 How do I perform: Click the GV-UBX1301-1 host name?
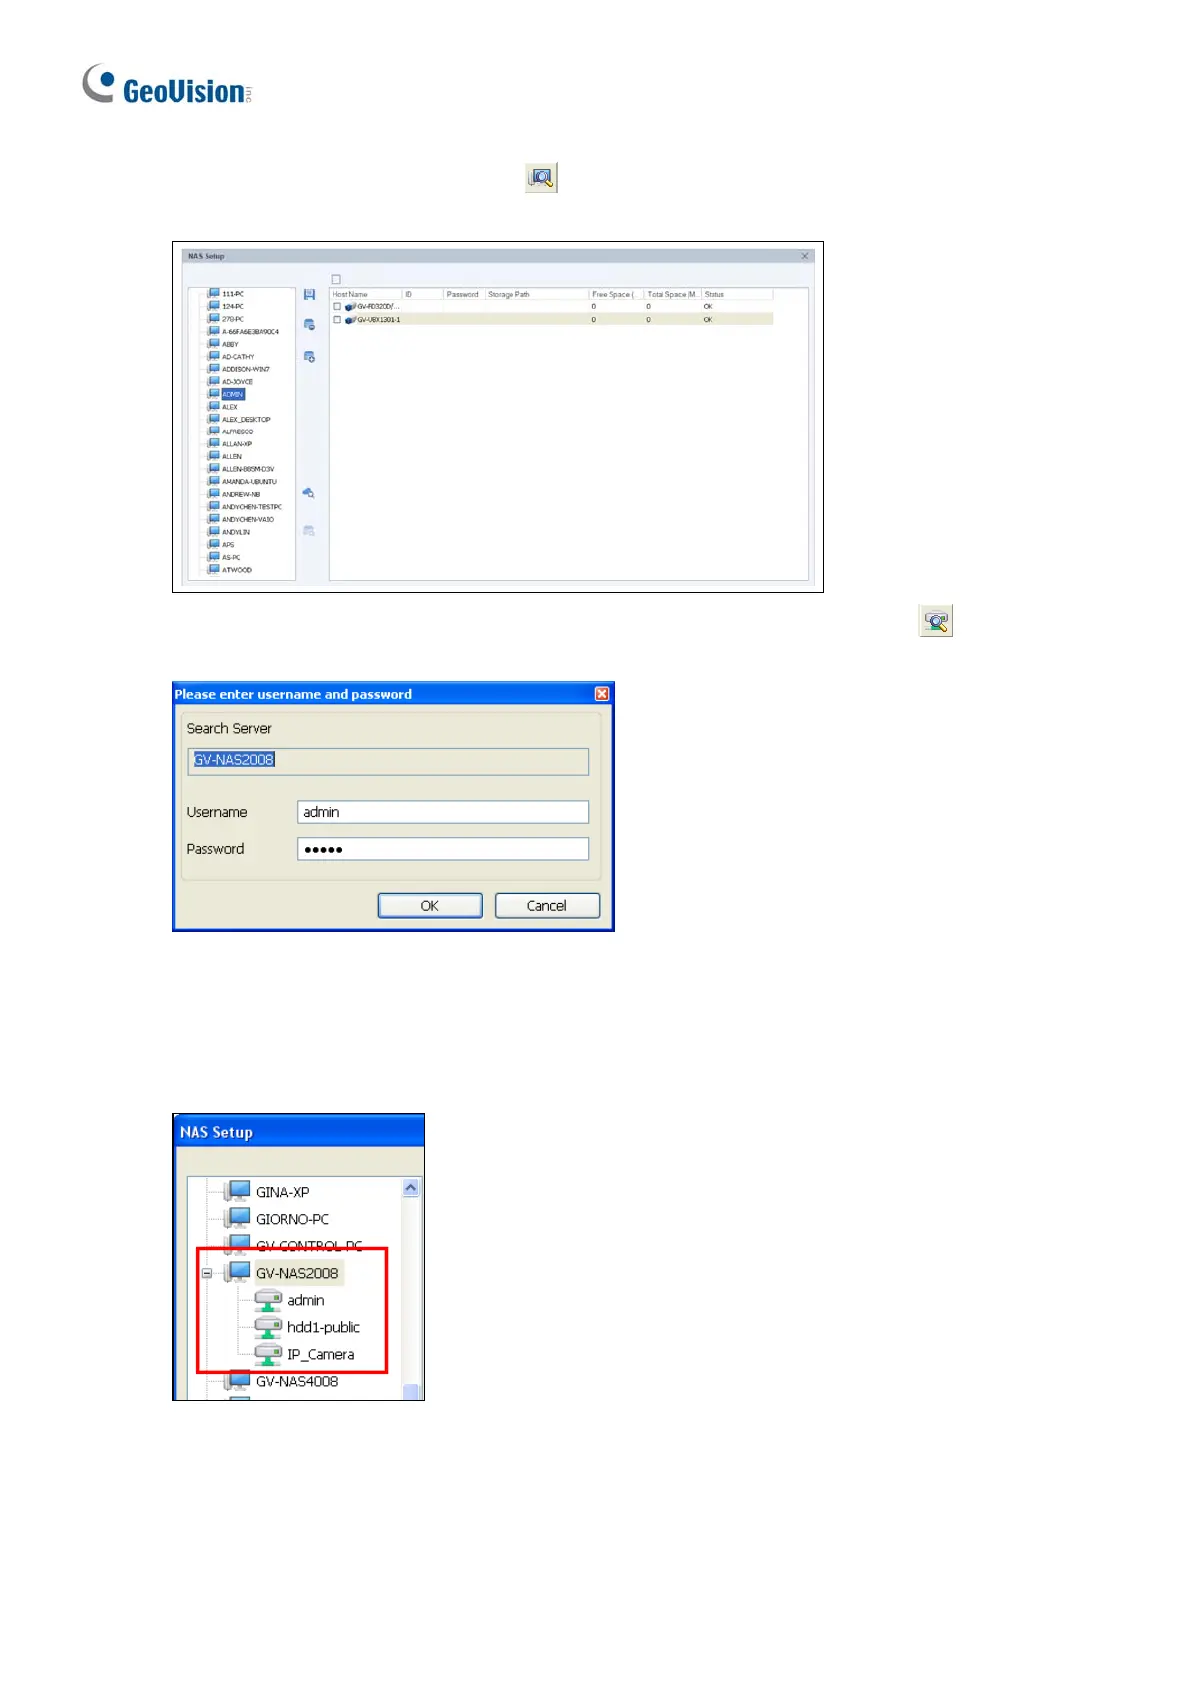pyautogui.click(x=379, y=320)
